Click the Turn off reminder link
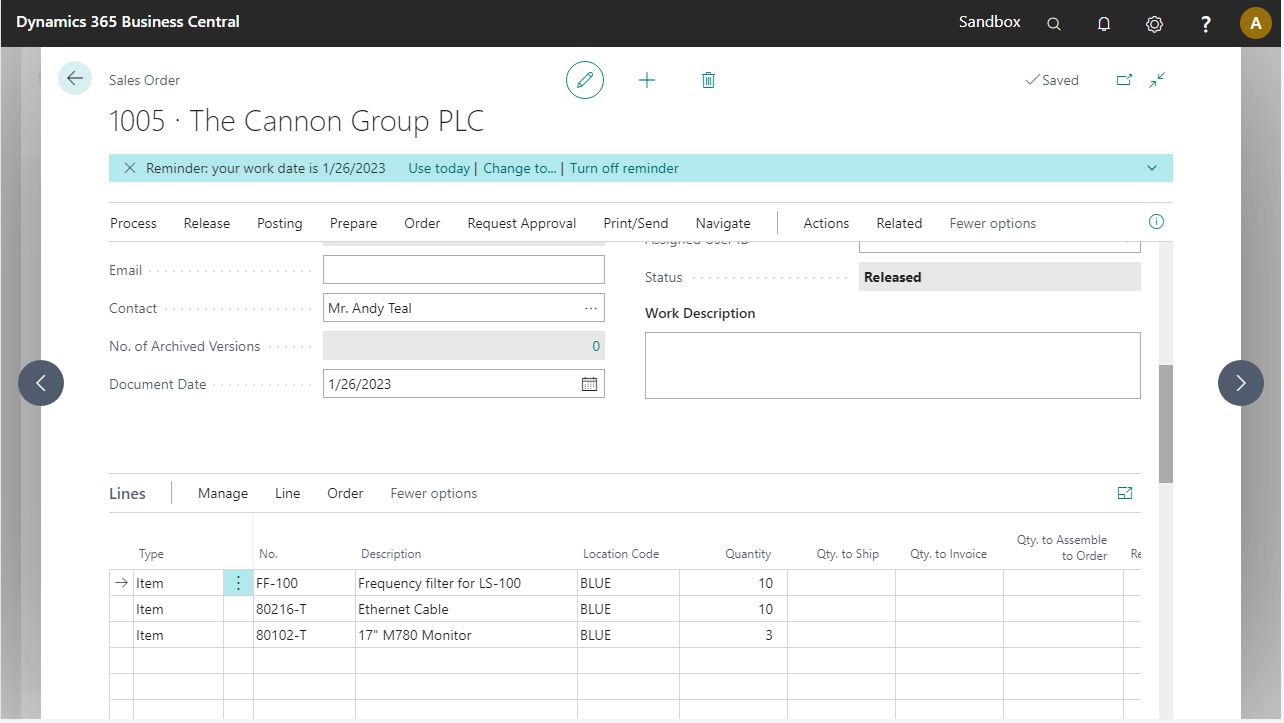Image resolution: width=1284 pixels, height=723 pixels. [x=624, y=168]
